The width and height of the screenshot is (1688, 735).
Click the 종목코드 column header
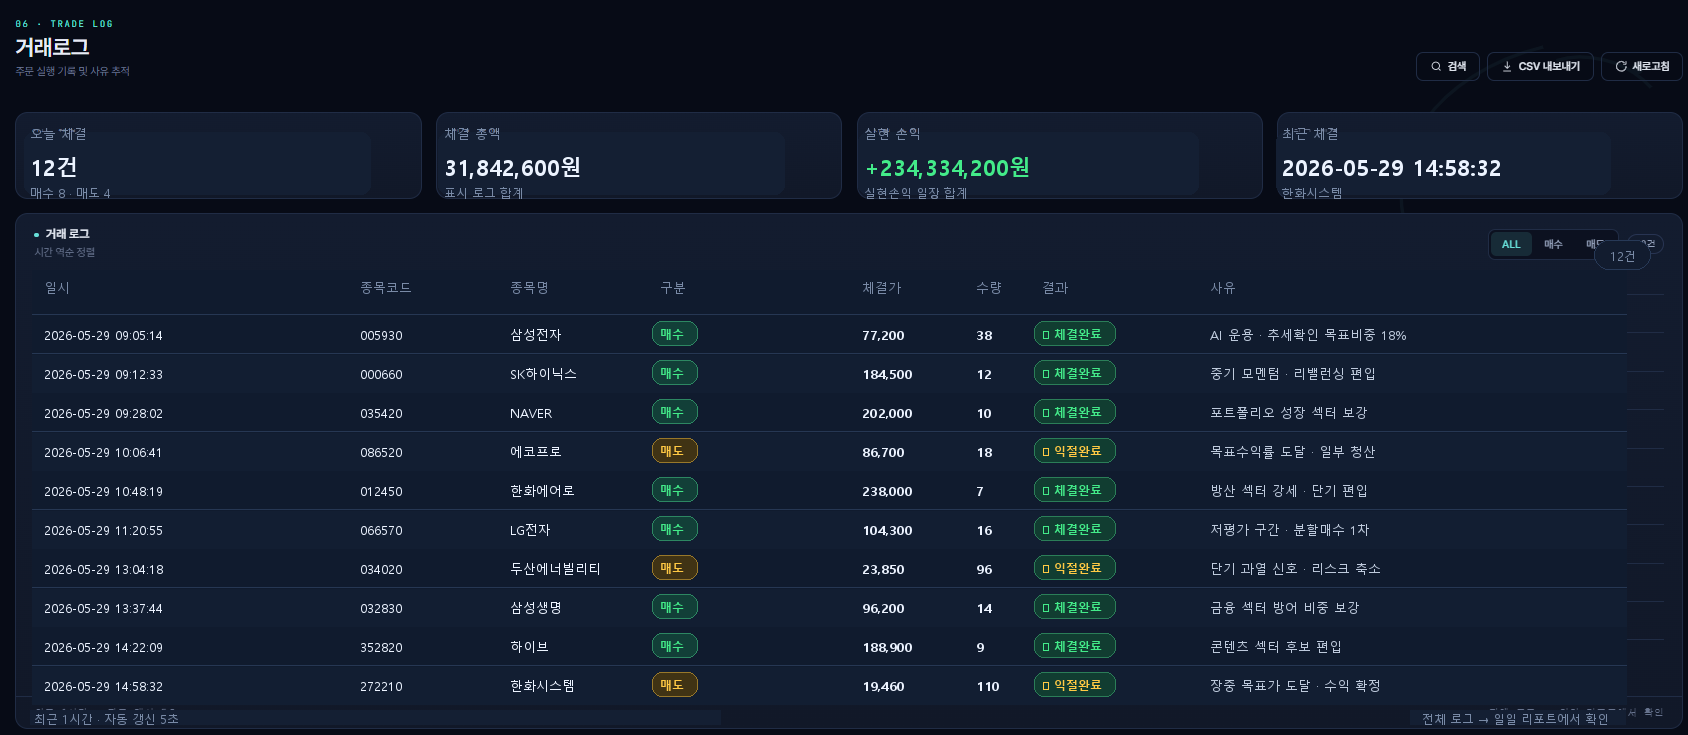(385, 288)
